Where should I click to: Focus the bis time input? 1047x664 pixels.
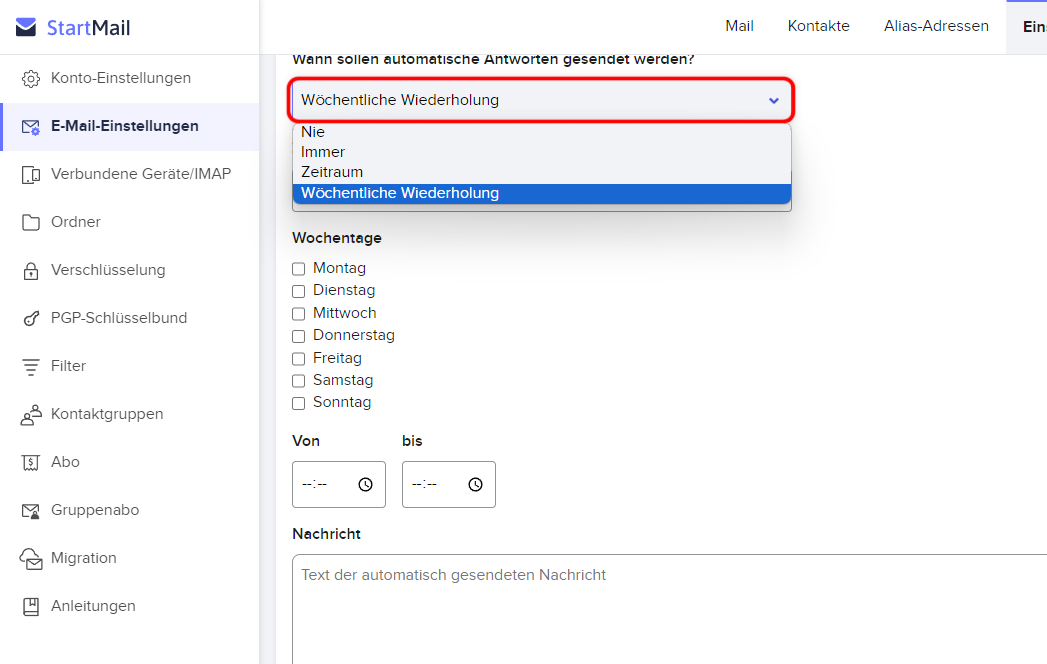[x=449, y=484]
